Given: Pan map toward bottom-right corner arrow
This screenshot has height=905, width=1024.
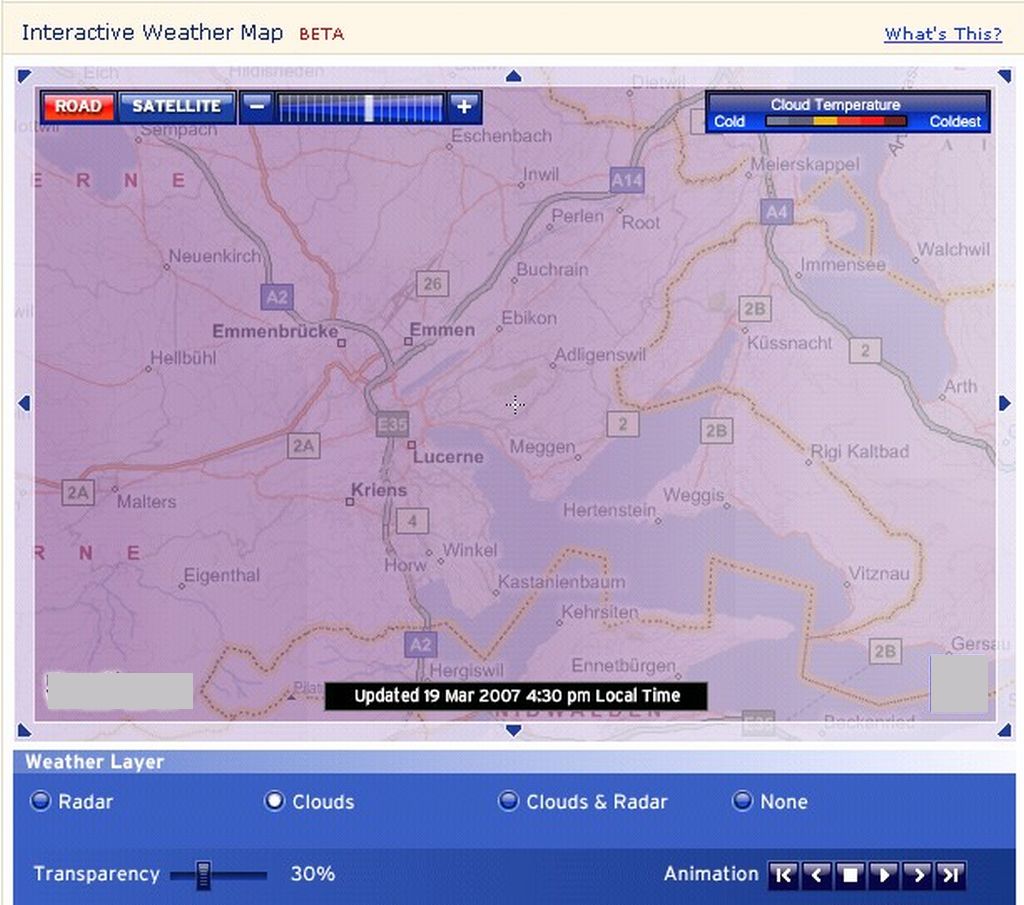Looking at the screenshot, I should [1004, 731].
